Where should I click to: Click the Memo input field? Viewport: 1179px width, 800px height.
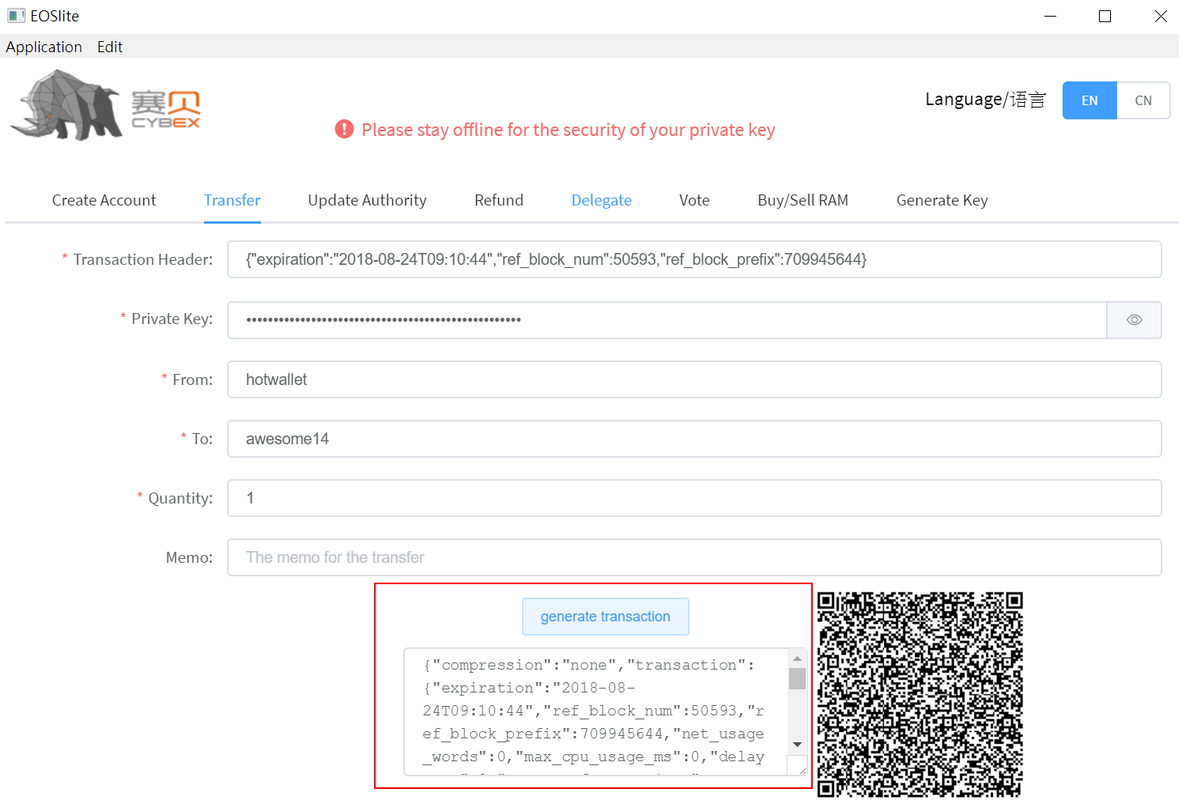pos(694,557)
